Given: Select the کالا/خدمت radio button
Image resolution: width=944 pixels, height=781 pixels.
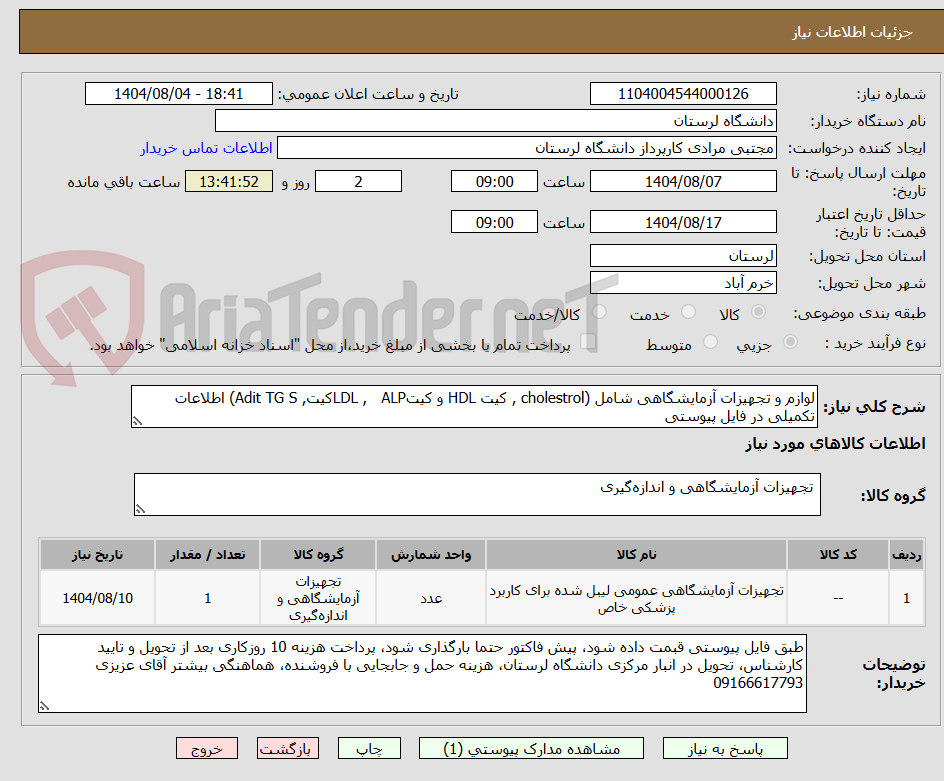Looking at the screenshot, I should 599,312.
